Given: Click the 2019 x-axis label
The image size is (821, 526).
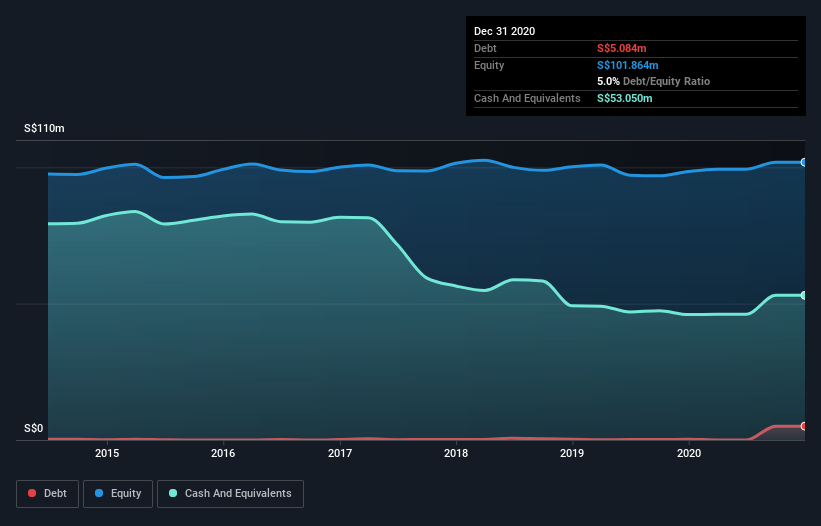Looking at the screenshot, I should tap(572, 453).
